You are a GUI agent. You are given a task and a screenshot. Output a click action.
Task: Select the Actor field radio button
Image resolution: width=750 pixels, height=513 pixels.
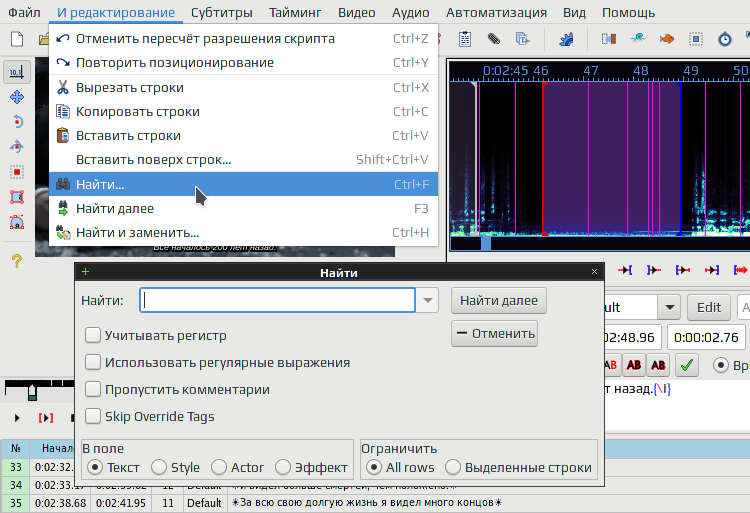coord(219,467)
